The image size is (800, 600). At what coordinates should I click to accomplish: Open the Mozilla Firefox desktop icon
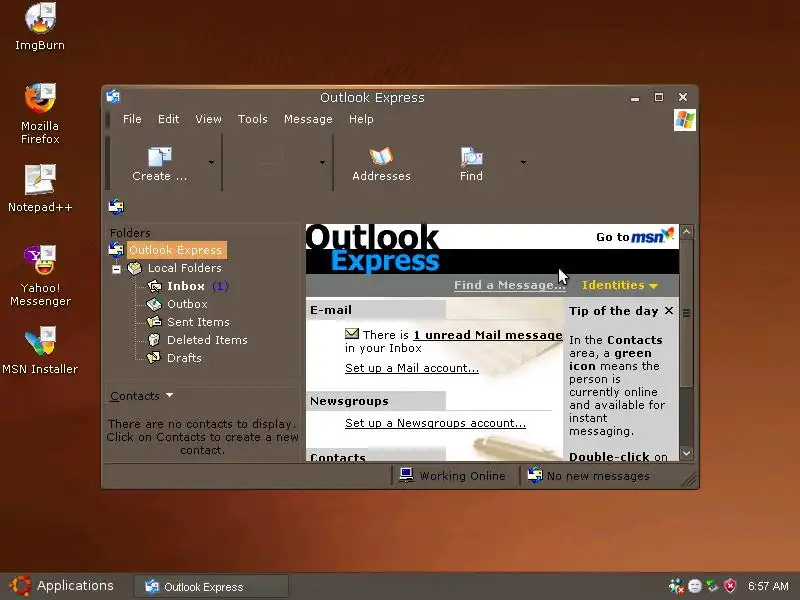[x=40, y=98]
